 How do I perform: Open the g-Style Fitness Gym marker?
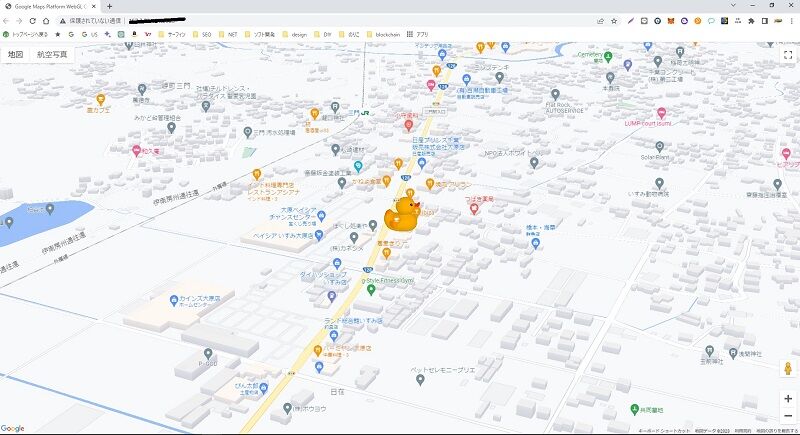(371, 290)
